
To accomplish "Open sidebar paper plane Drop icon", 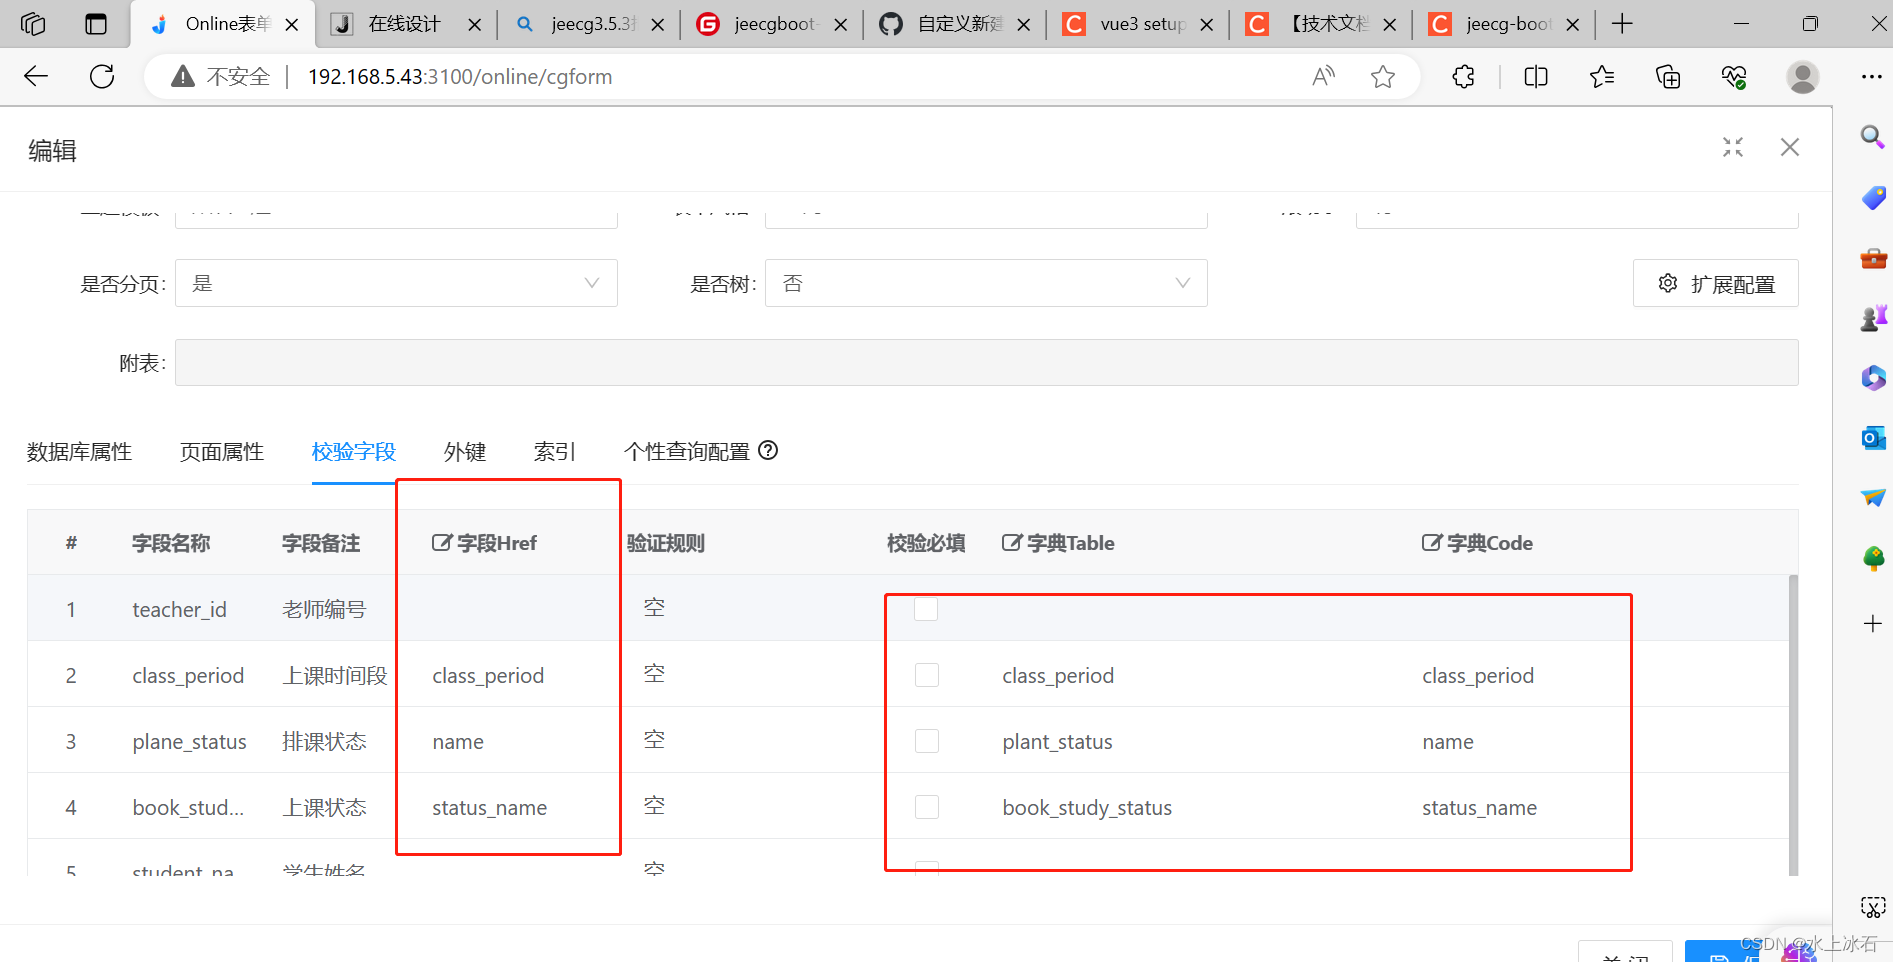I will coord(1873,497).
